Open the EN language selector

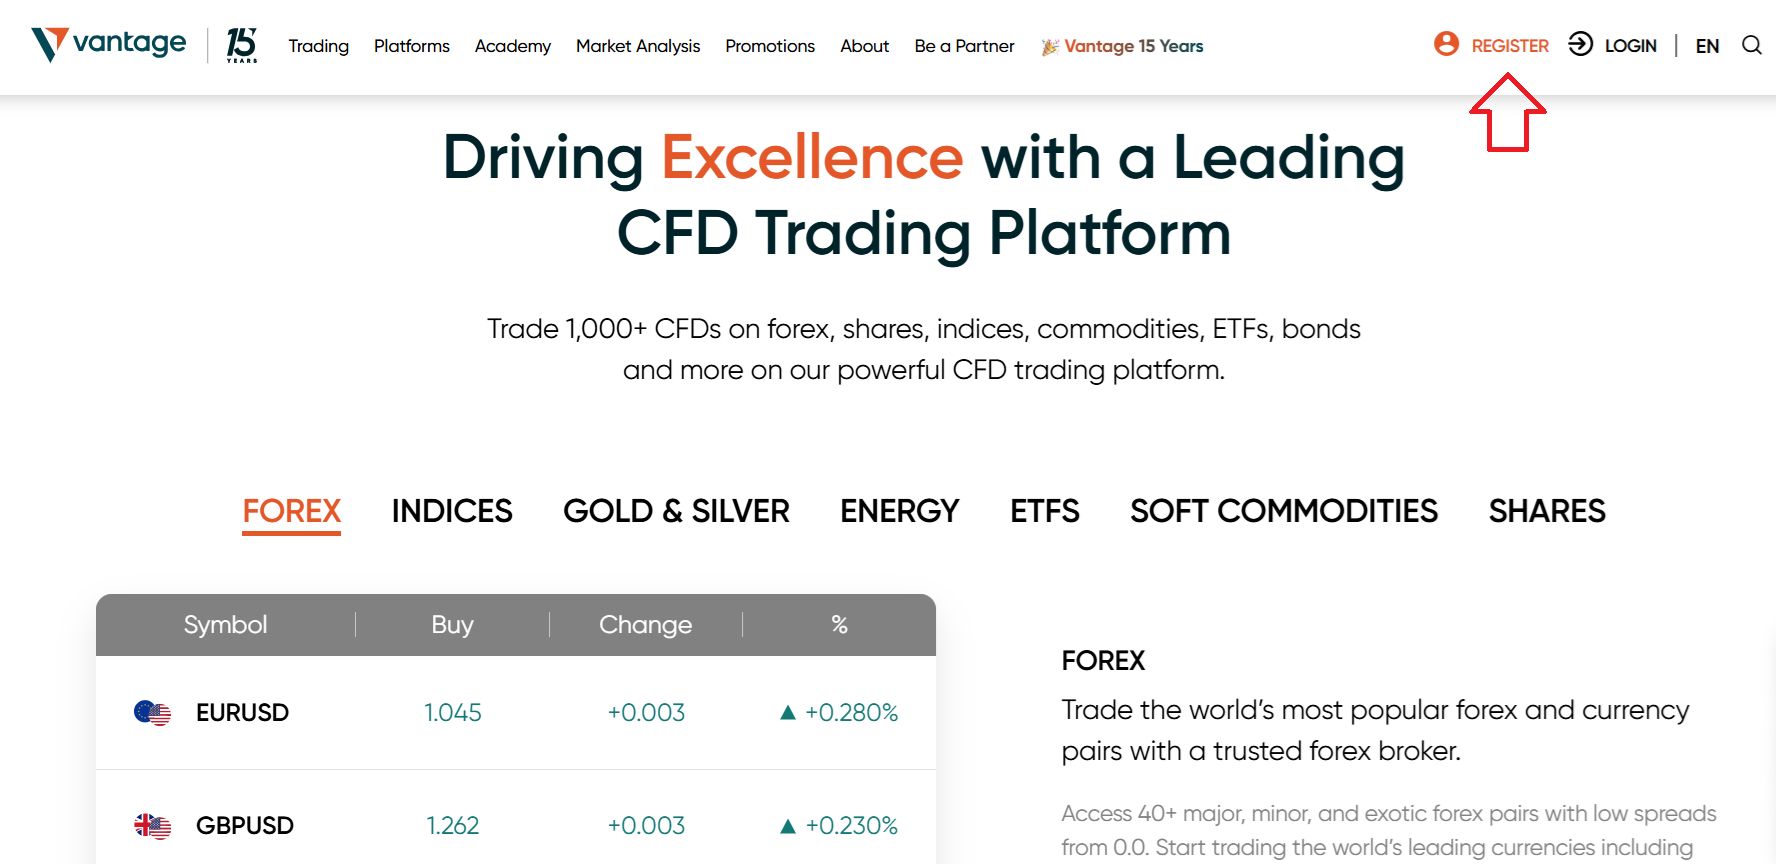pos(1707,45)
